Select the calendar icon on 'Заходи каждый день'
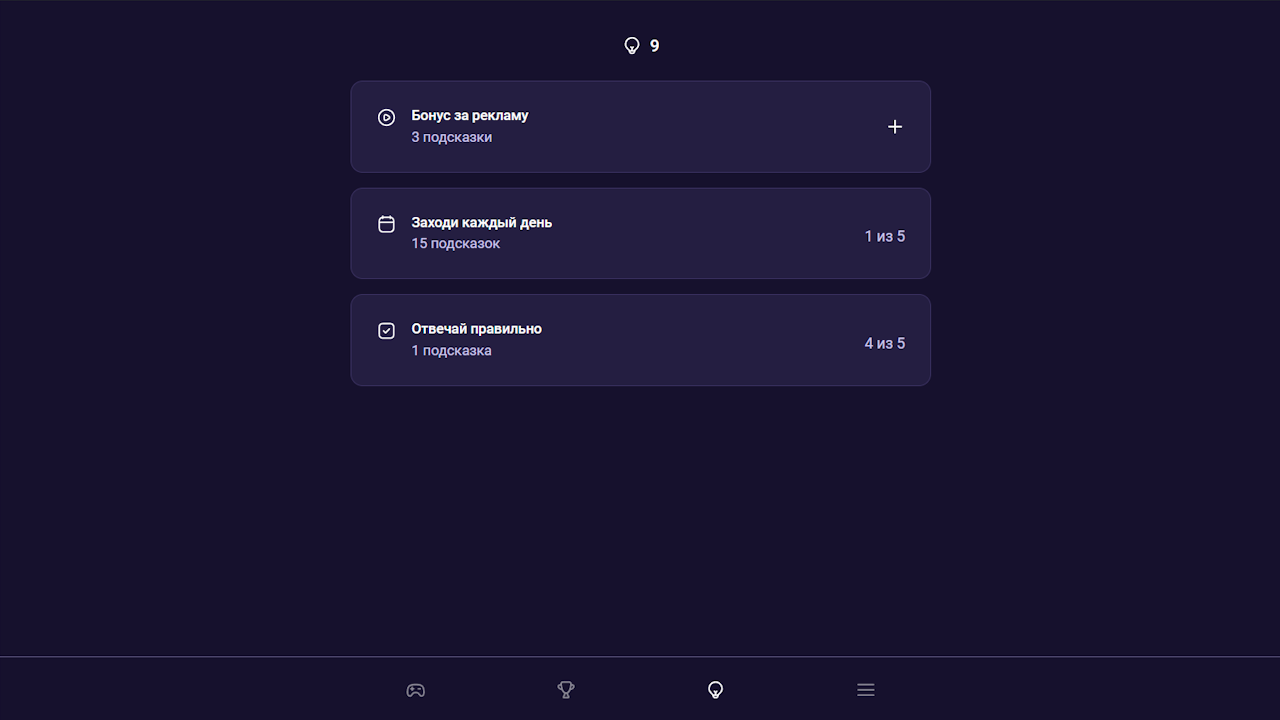 pos(386,224)
